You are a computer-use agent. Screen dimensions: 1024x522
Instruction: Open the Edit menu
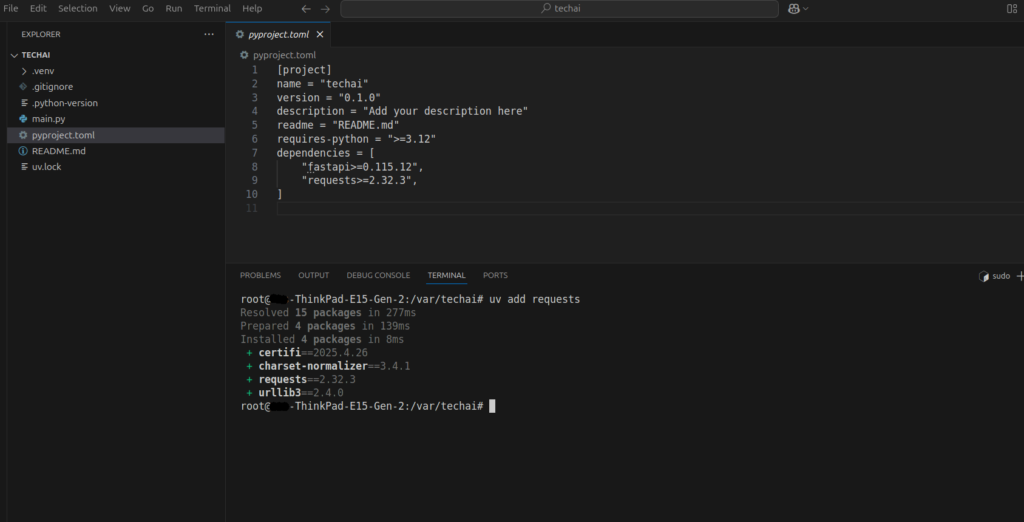tap(38, 8)
